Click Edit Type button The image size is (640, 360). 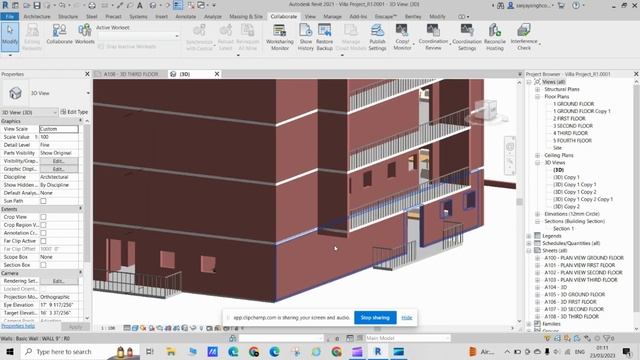pos(74,112)
